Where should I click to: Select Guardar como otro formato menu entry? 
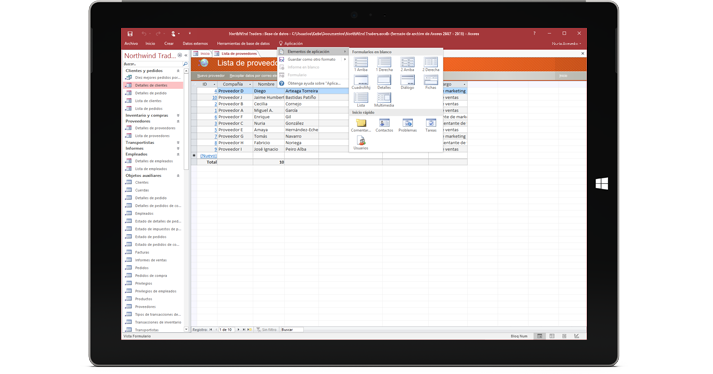311,60
